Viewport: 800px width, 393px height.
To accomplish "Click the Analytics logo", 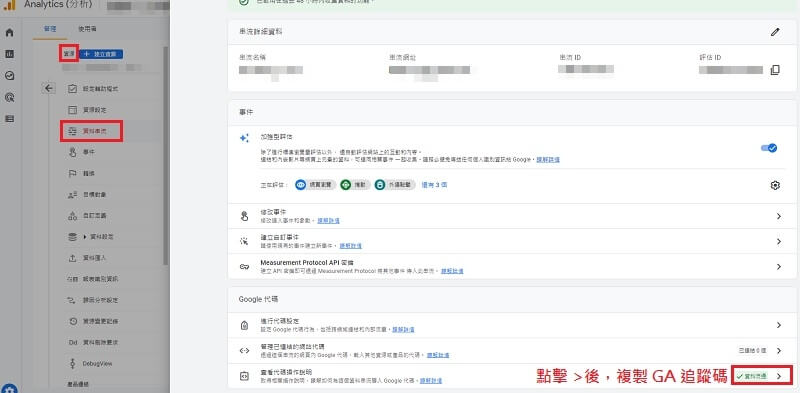I will 10,5.
